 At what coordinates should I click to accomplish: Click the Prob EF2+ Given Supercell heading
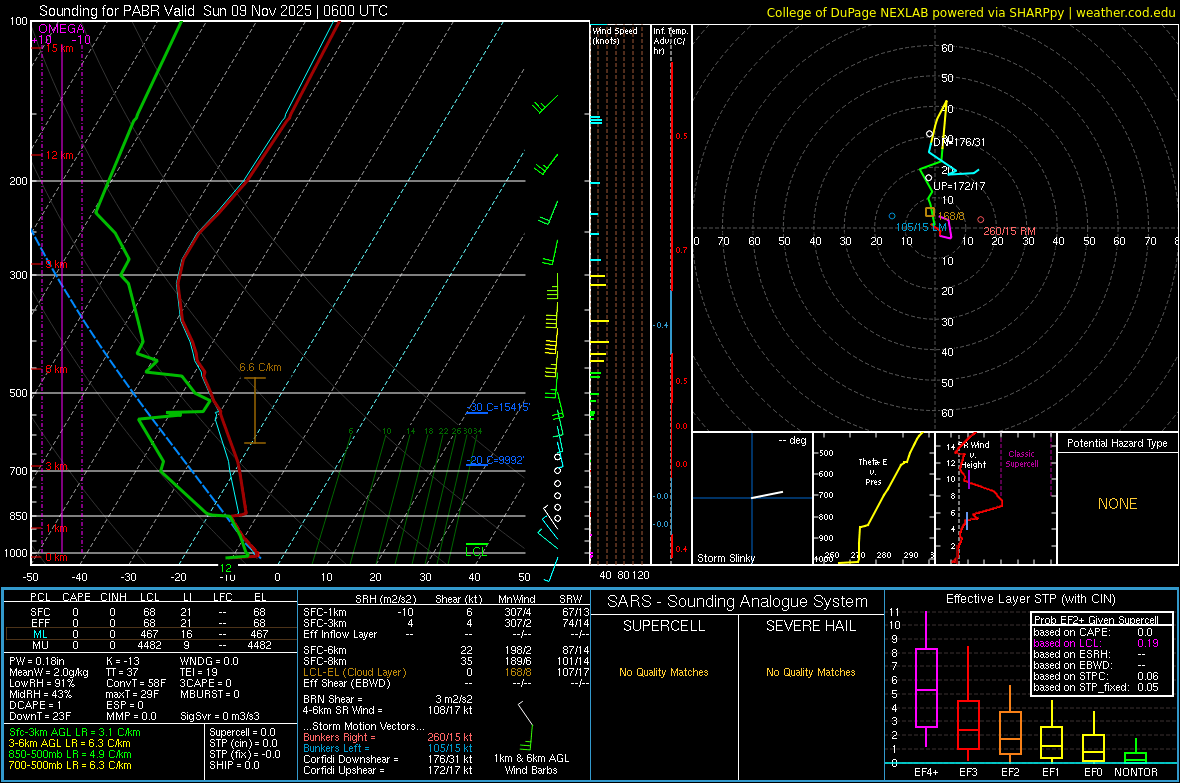tap(1096, 620)
